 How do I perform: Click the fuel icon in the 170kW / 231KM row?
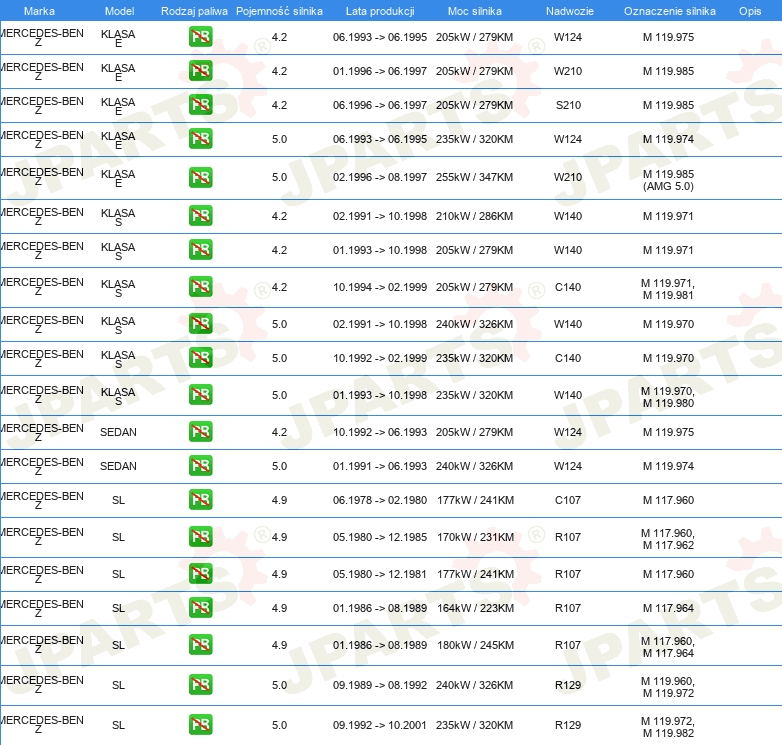[x=200, y=537]
